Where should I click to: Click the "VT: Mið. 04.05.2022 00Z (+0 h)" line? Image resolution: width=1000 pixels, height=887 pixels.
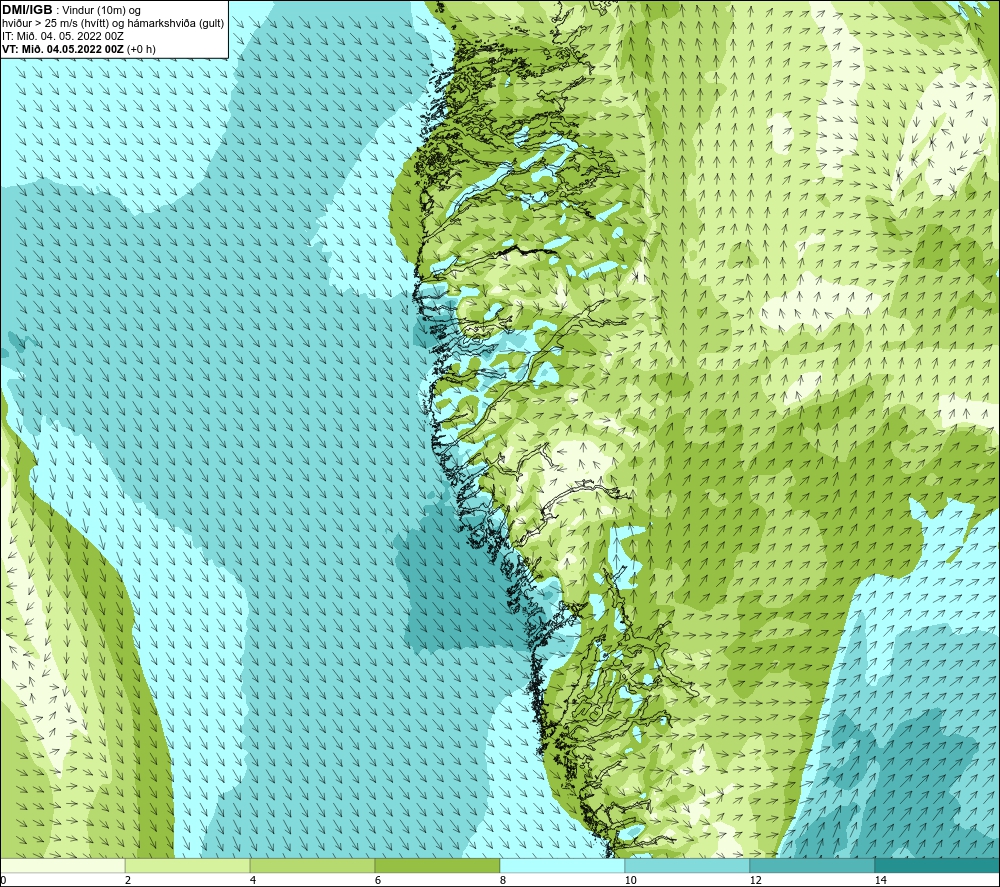tap(79, 49)
